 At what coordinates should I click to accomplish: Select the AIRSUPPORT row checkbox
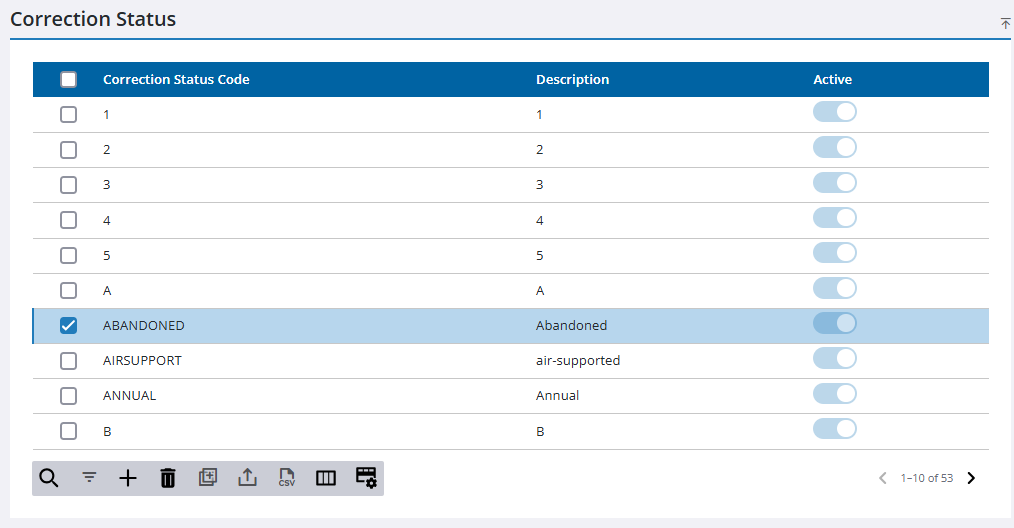tap(68, 360)
